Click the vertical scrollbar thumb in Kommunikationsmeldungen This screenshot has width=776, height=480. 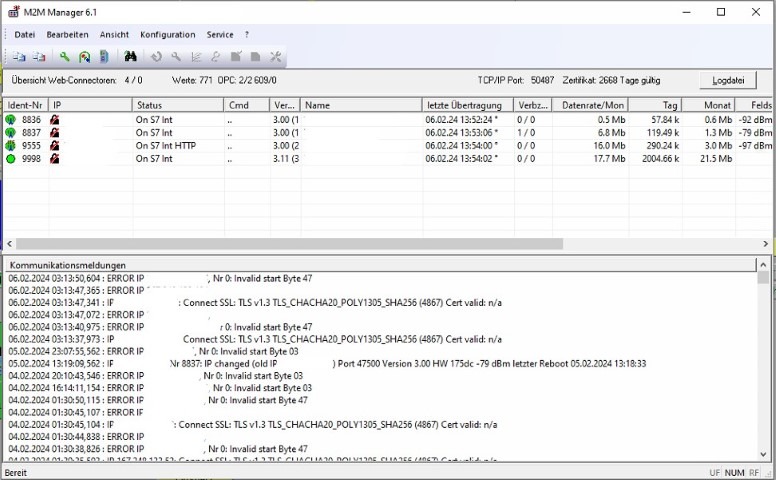click(x=763, y=277)
